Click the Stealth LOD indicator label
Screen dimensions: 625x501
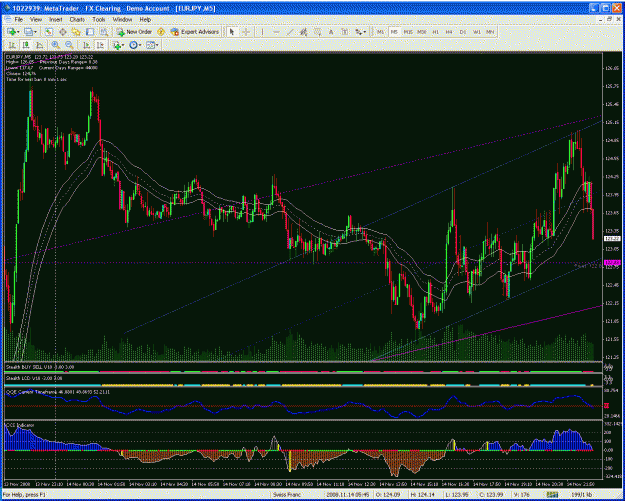tap(34, 378)
